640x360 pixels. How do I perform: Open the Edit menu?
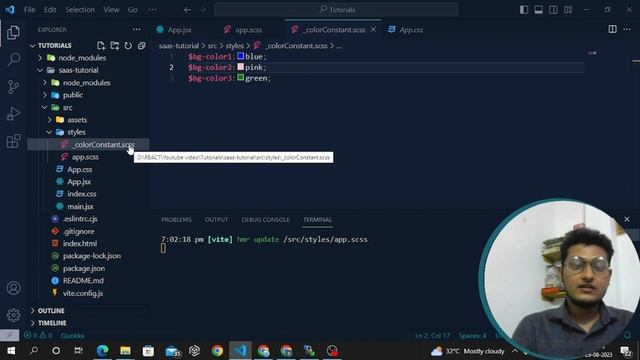pyautogui.click(x=50, y=10)
